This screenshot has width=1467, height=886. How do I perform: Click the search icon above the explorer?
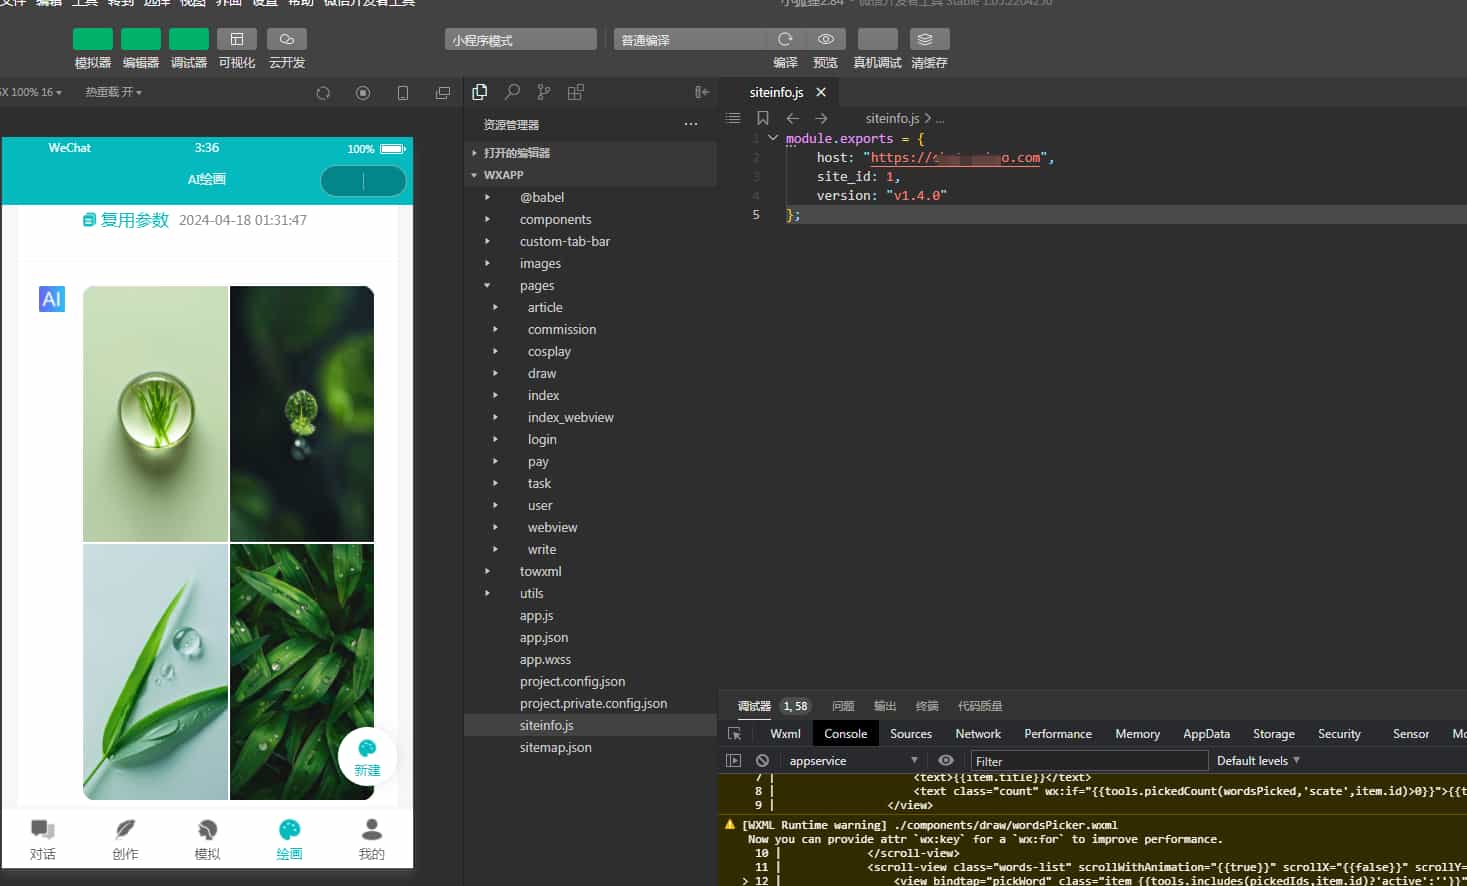511,91
